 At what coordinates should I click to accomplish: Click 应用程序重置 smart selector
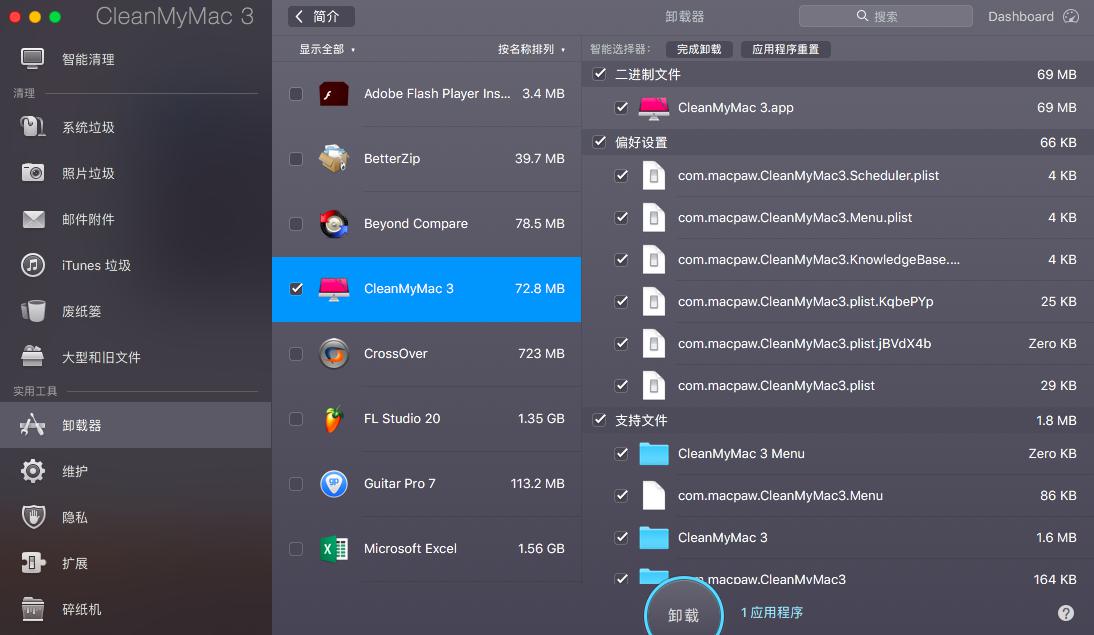coord(785,49)
